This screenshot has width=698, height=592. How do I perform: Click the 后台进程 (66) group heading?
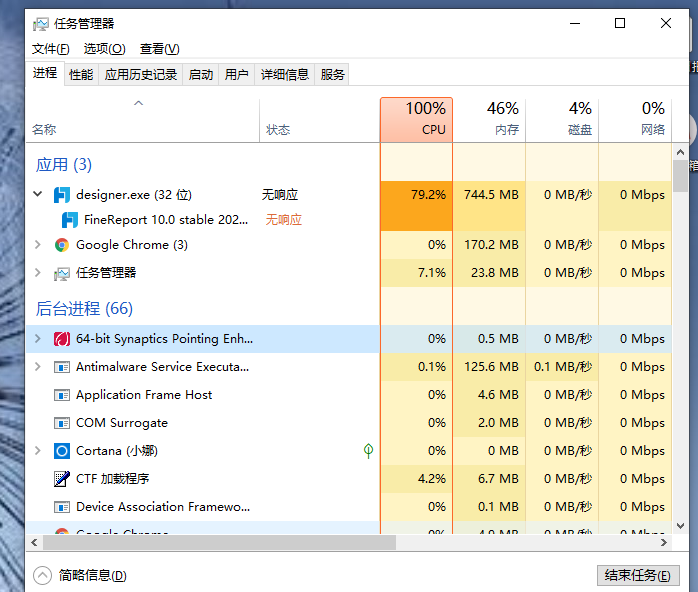(84, 309)
